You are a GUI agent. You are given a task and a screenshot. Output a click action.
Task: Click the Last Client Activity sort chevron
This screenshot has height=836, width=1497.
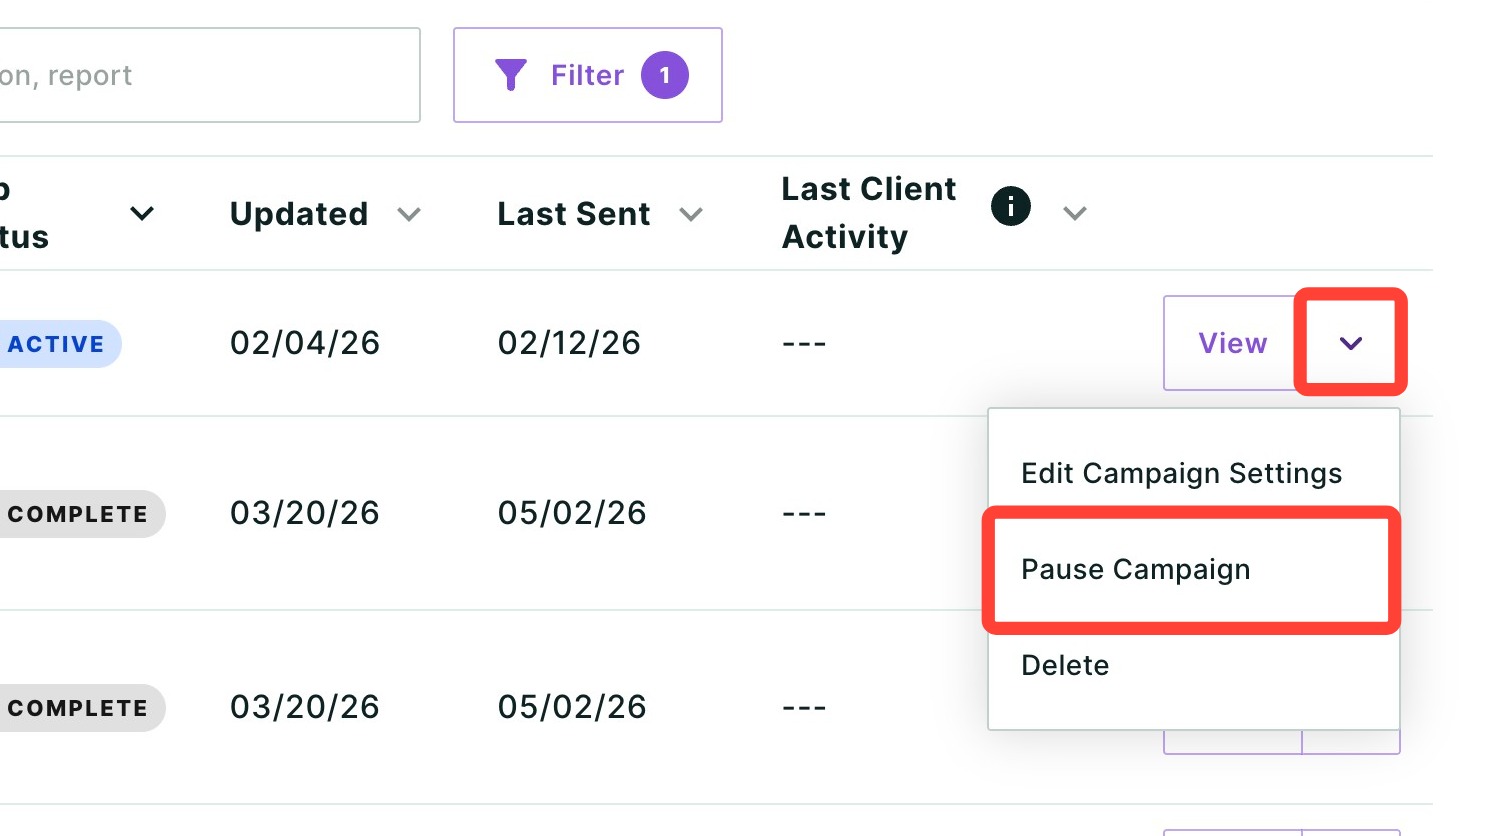1075,213
